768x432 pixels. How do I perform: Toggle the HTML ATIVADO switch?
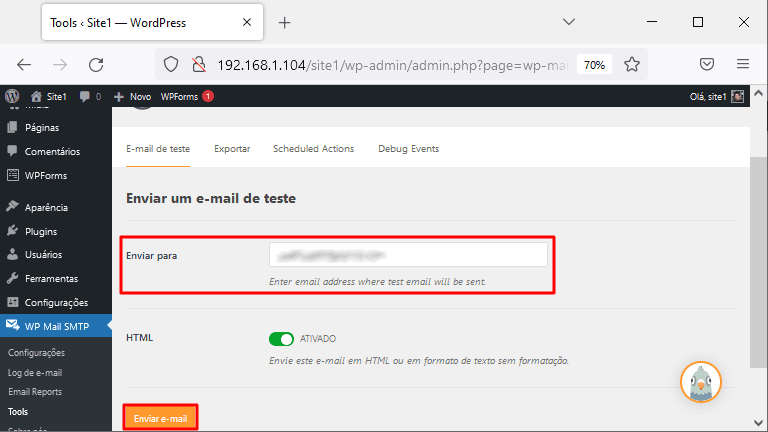click(281, 339)
